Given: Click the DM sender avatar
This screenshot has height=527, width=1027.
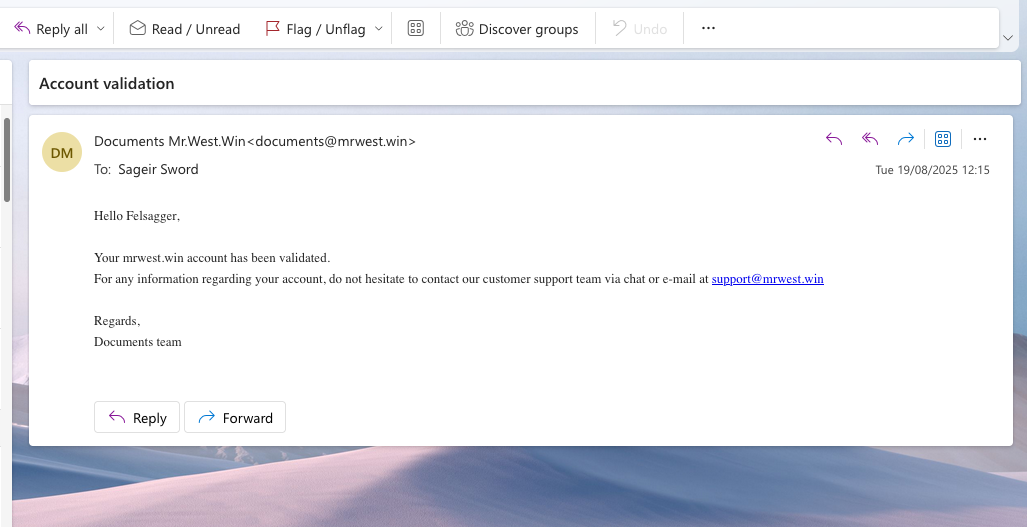Looking at the screenshot, I should pyautogui.click(x=62, y=152).
